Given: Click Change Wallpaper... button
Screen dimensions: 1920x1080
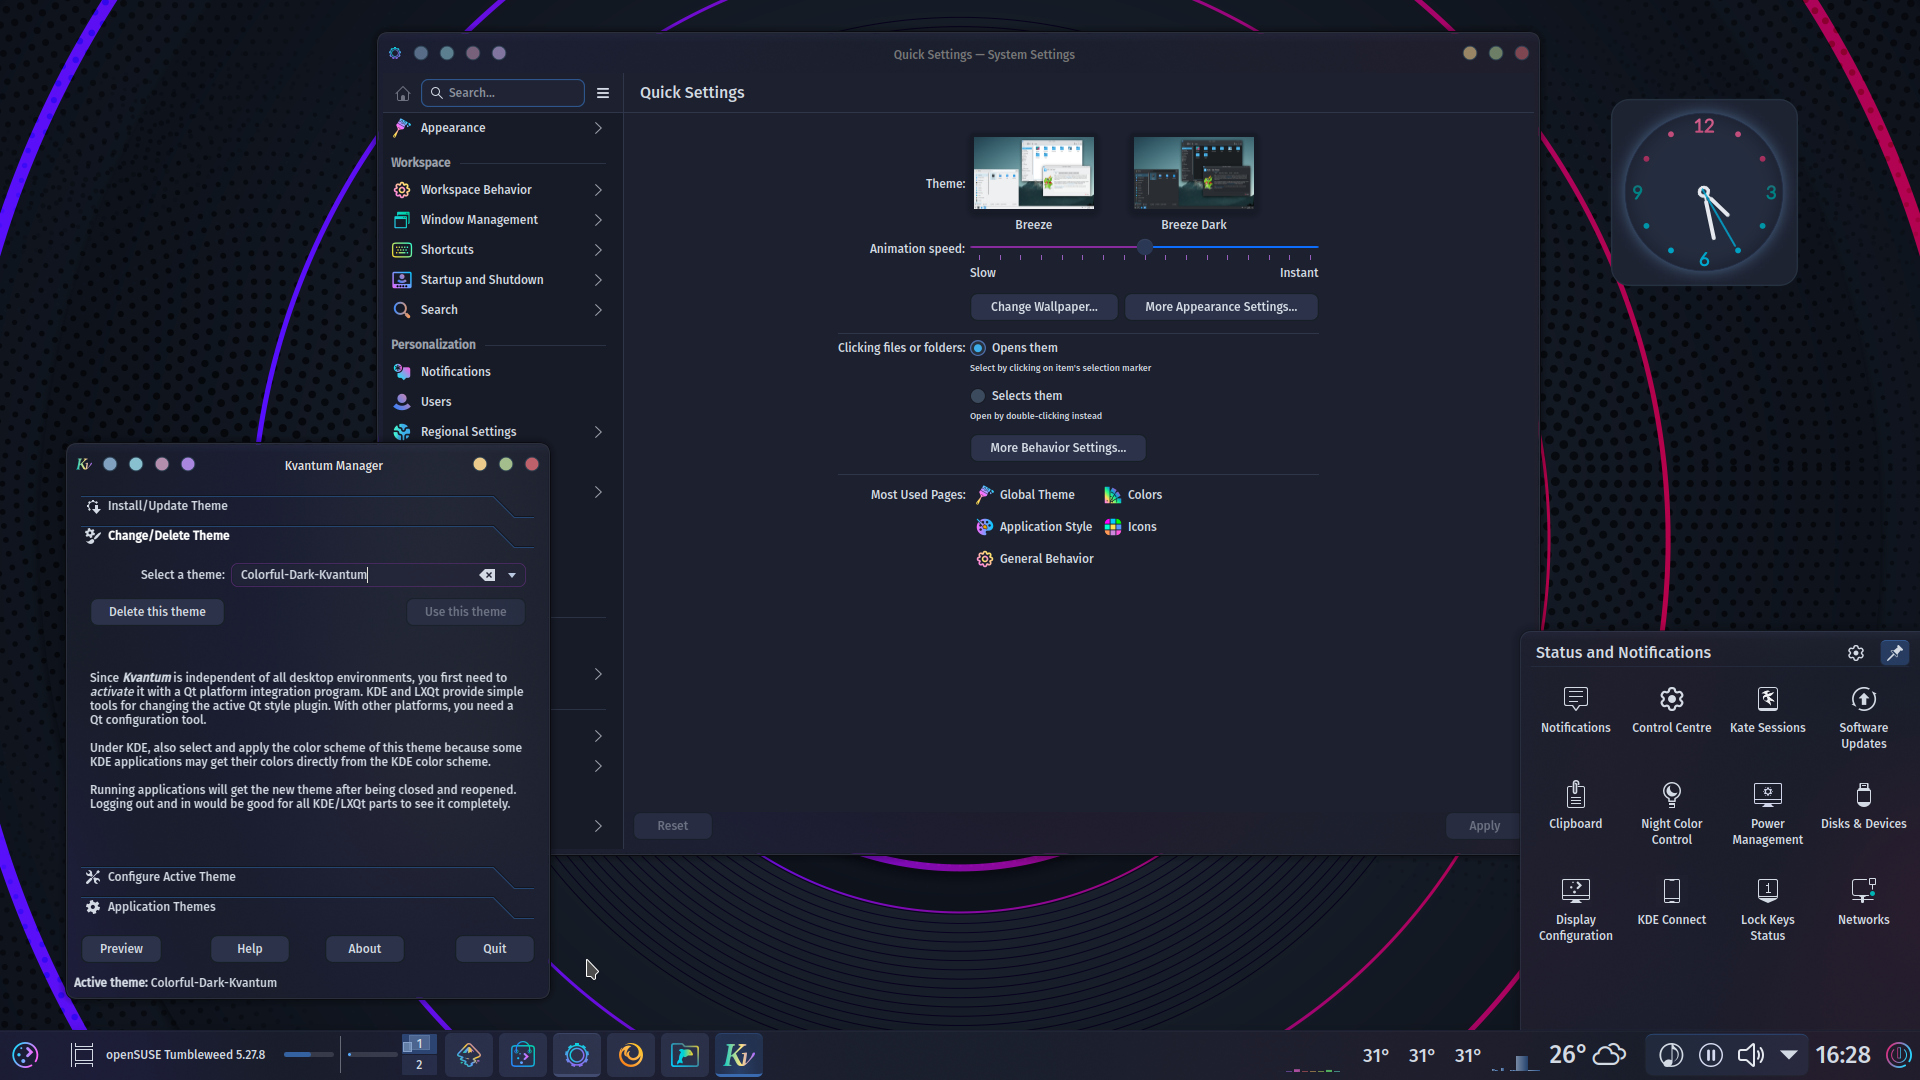Looking at the screenshot, I should tap(1044, 307).
